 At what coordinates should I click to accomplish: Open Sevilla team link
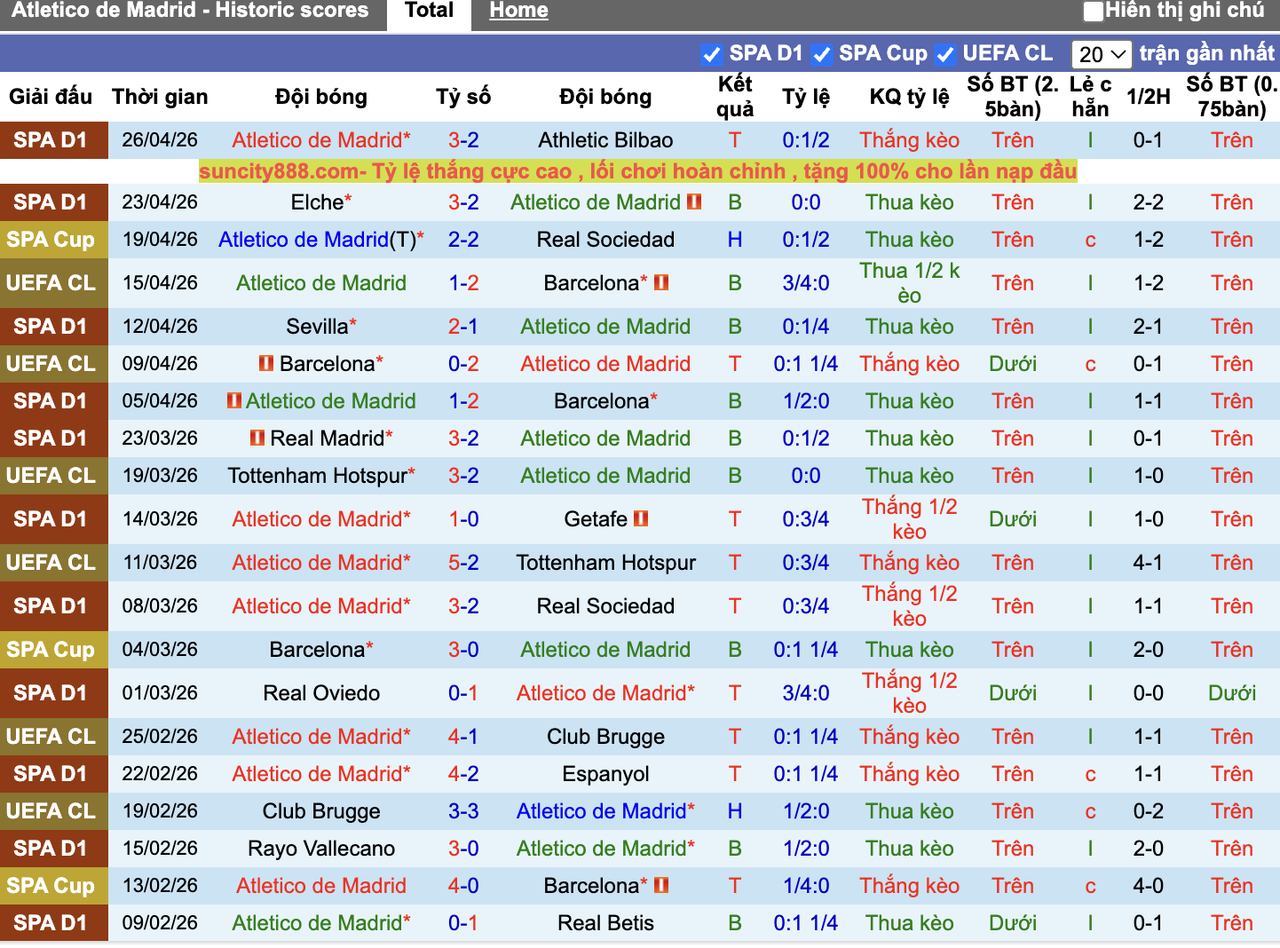(317, 326)
